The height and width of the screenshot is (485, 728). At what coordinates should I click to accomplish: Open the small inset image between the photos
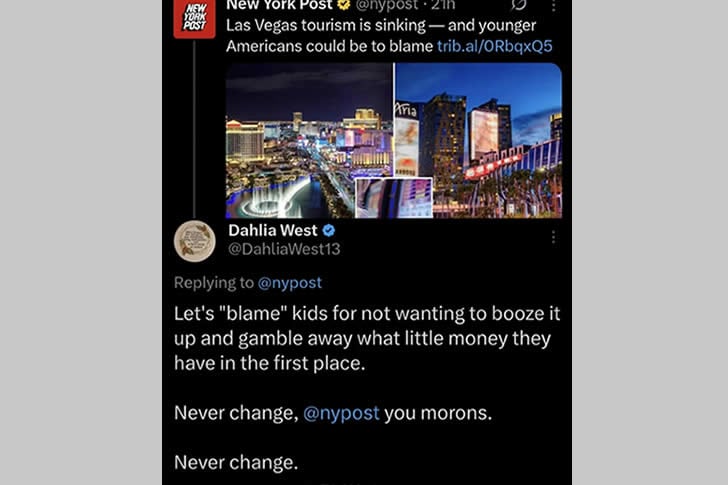coord(394,198)
